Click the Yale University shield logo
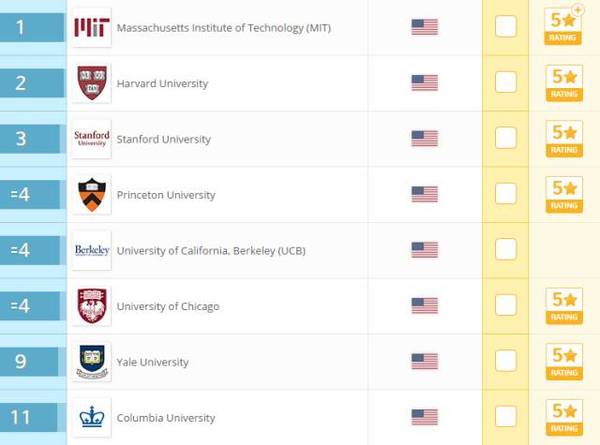Screen dimensions: 600x445 92,361
